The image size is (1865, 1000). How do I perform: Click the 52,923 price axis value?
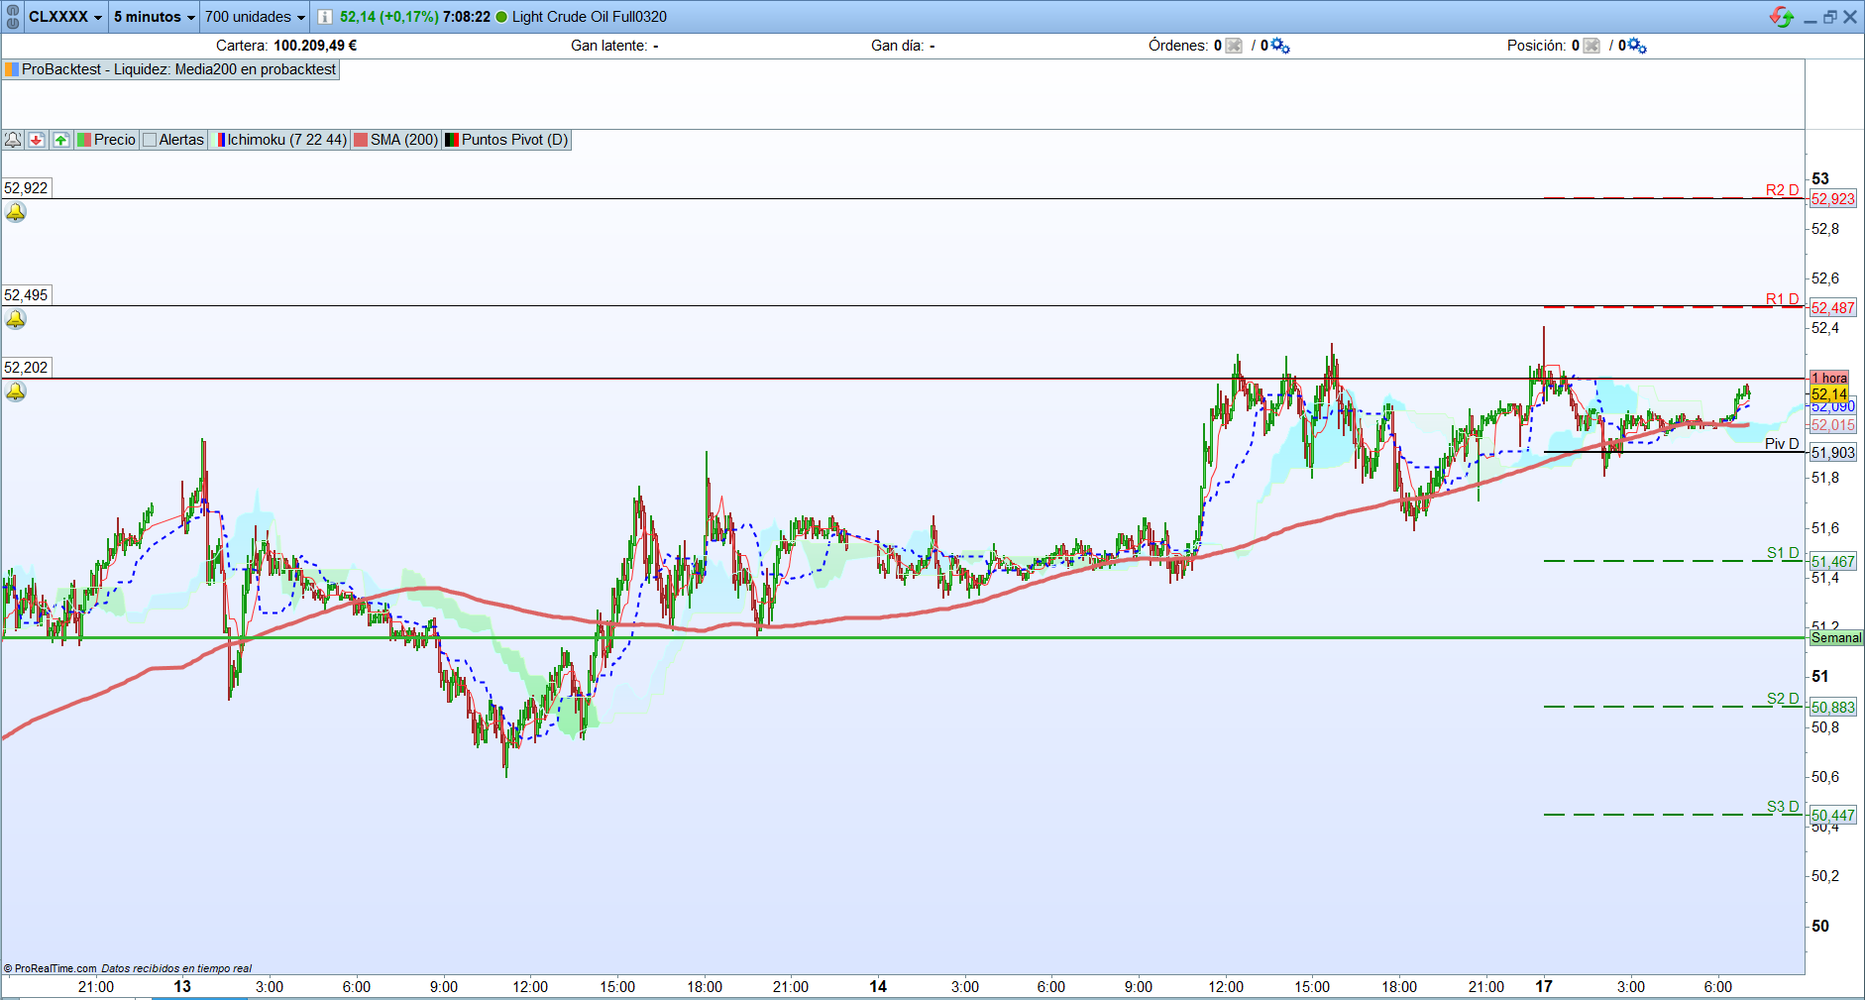[x=1833, y=199]
